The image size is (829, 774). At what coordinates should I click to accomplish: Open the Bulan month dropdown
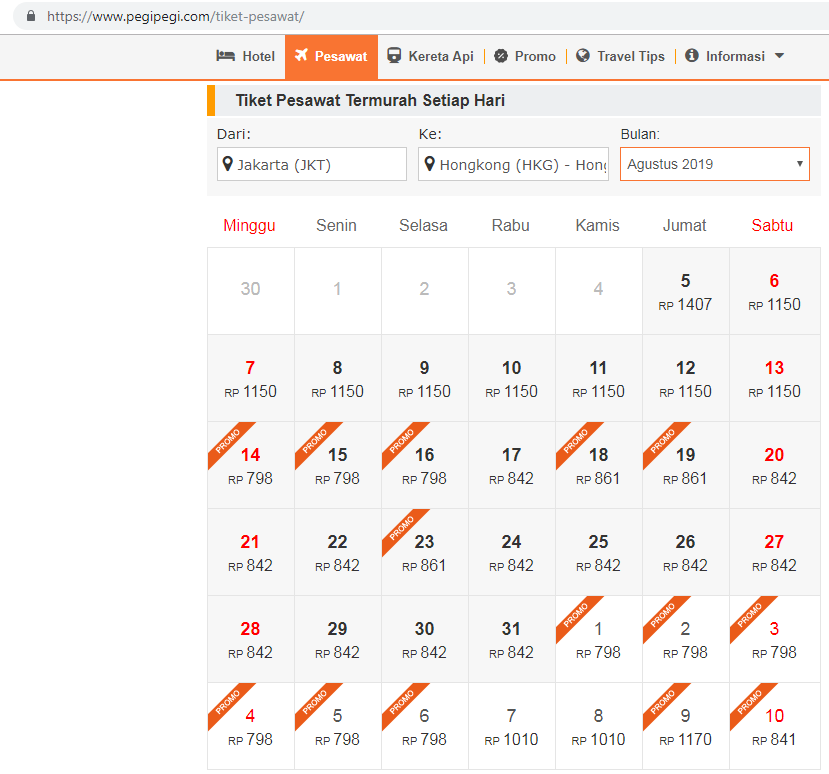pos(714,164)
